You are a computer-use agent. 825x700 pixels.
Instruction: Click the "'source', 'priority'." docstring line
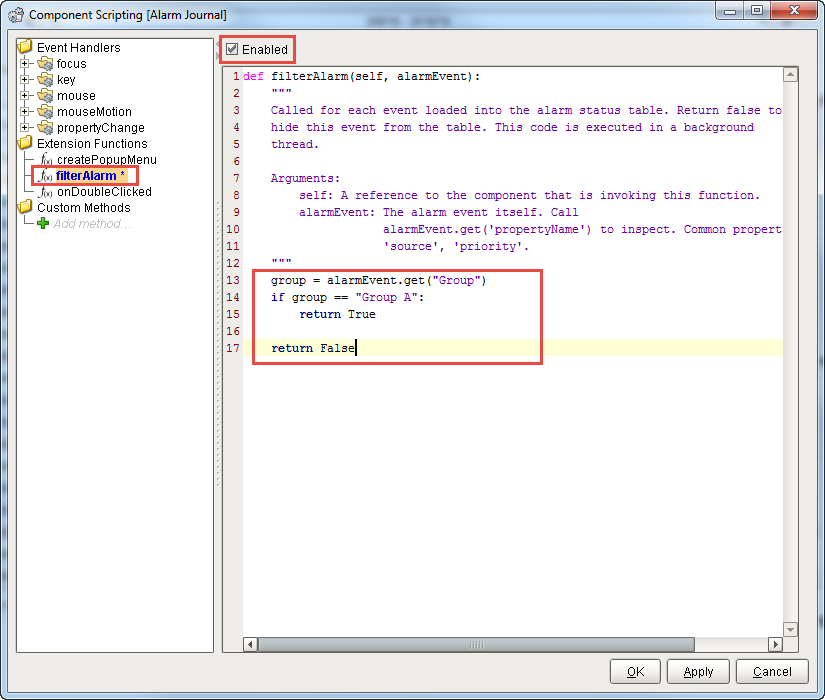(456, 246)
